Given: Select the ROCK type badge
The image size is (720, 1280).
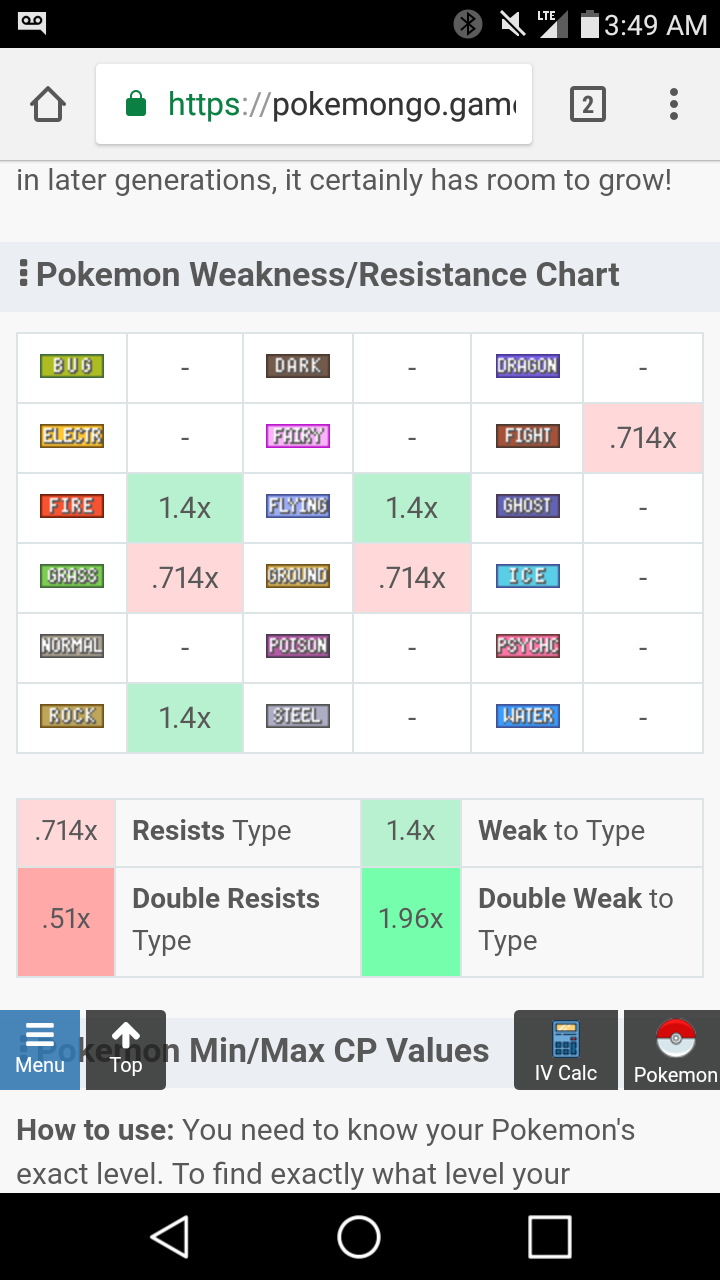Looking at the screenshot, I should pyautogui.click(x=72, y=717).
